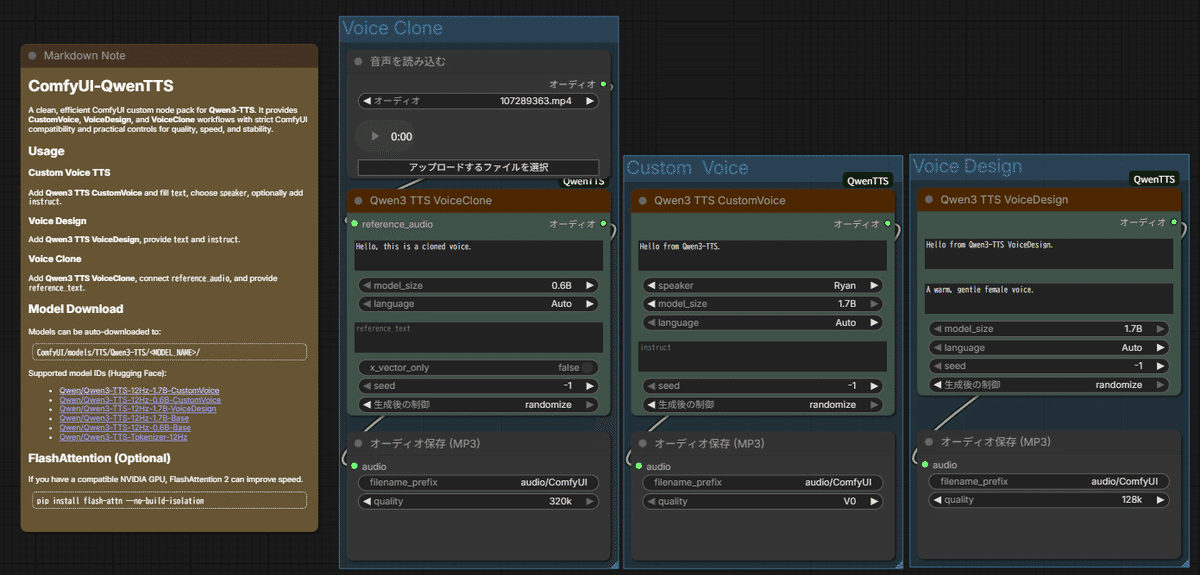Viewport: 1200px width, 575px height.
Task: Click the audio input port in Custom Voice save node
Action: [639, 466]
